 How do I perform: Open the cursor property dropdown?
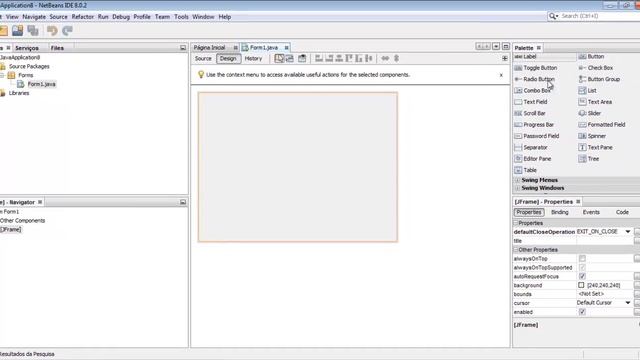tap(628, 303)
